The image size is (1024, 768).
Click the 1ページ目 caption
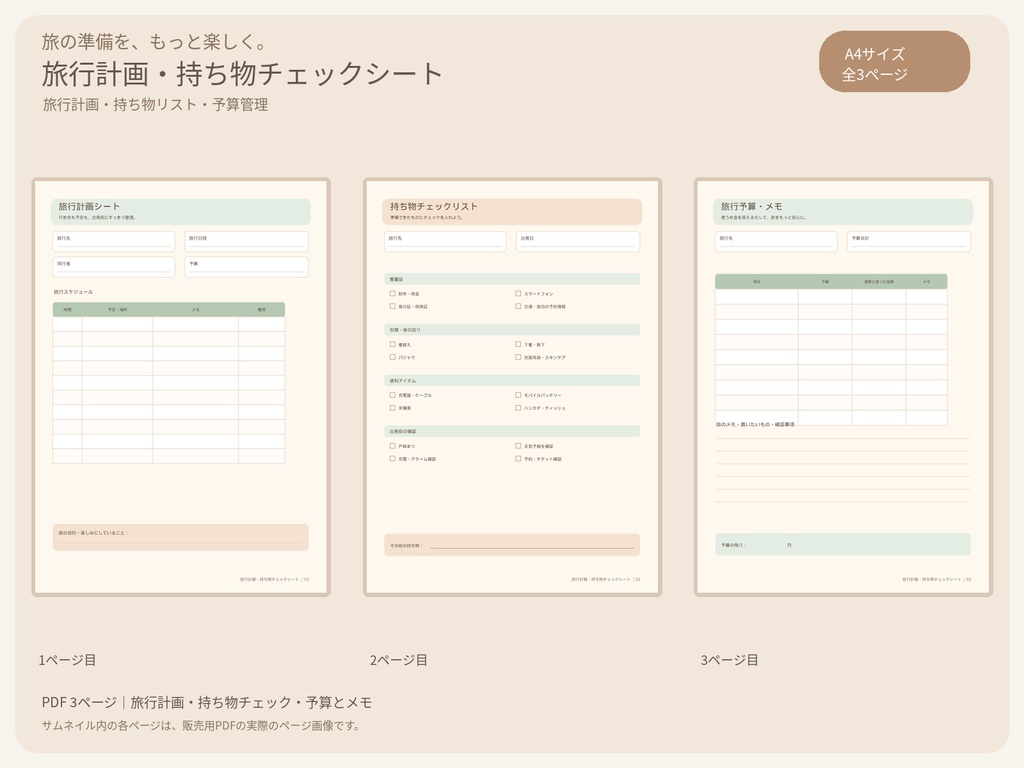[67, 660]
